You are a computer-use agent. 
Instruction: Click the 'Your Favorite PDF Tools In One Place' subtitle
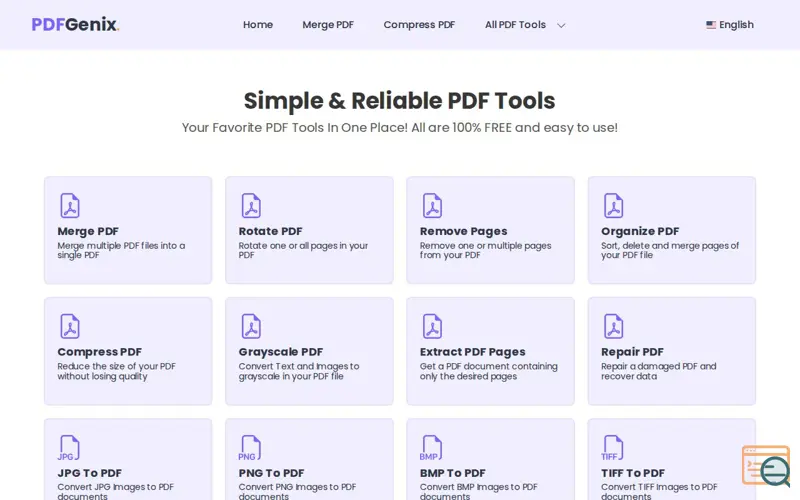(399, 128)
